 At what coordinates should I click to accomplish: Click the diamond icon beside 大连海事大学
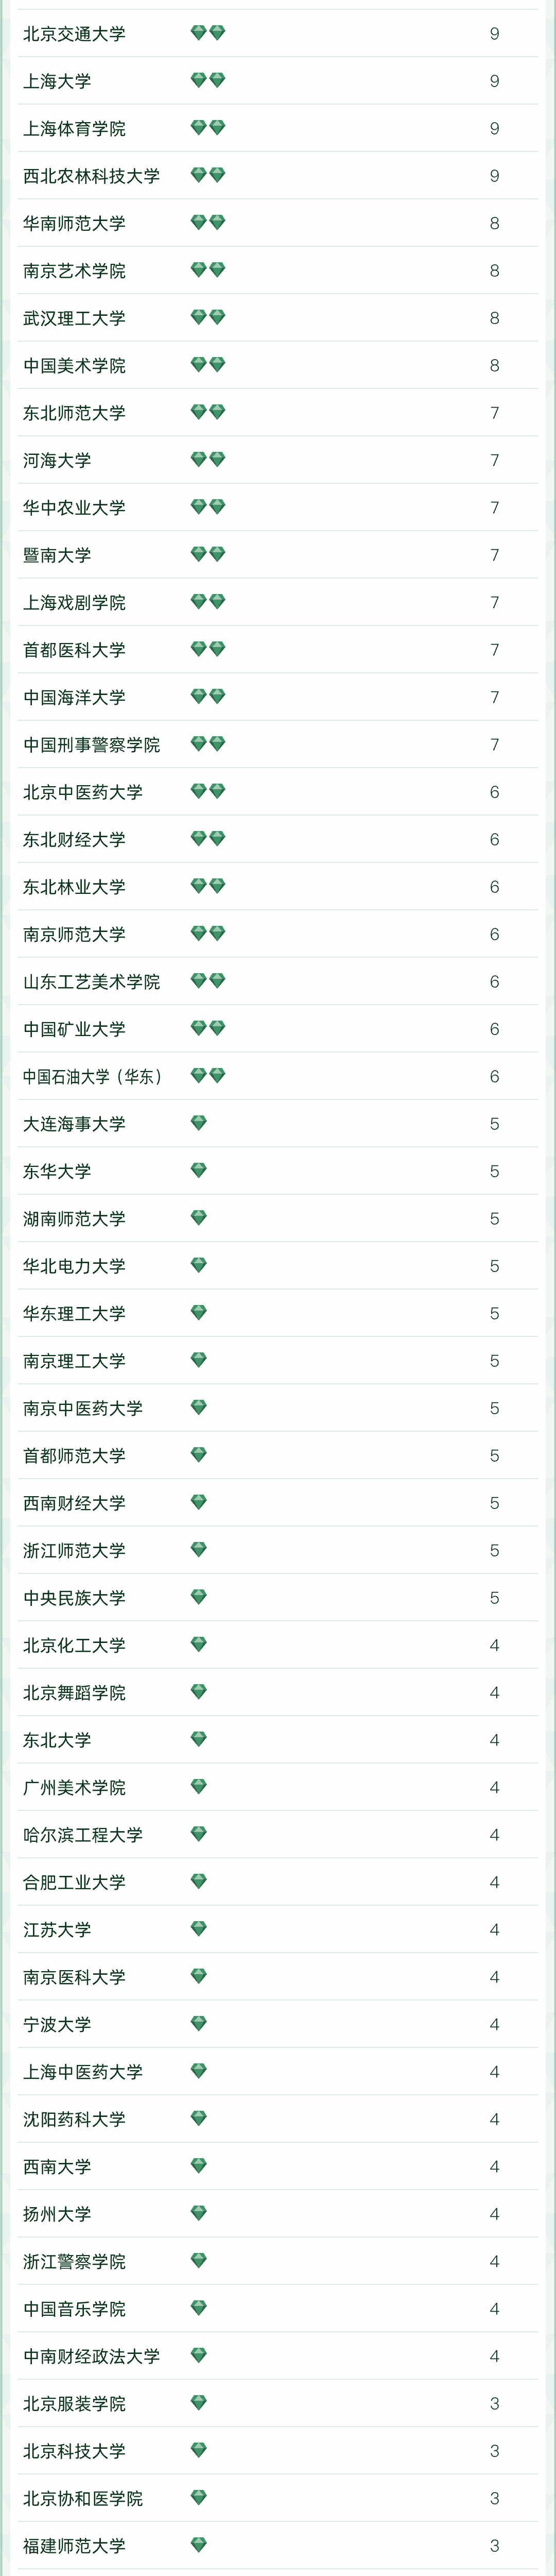tap(199, 1123)
